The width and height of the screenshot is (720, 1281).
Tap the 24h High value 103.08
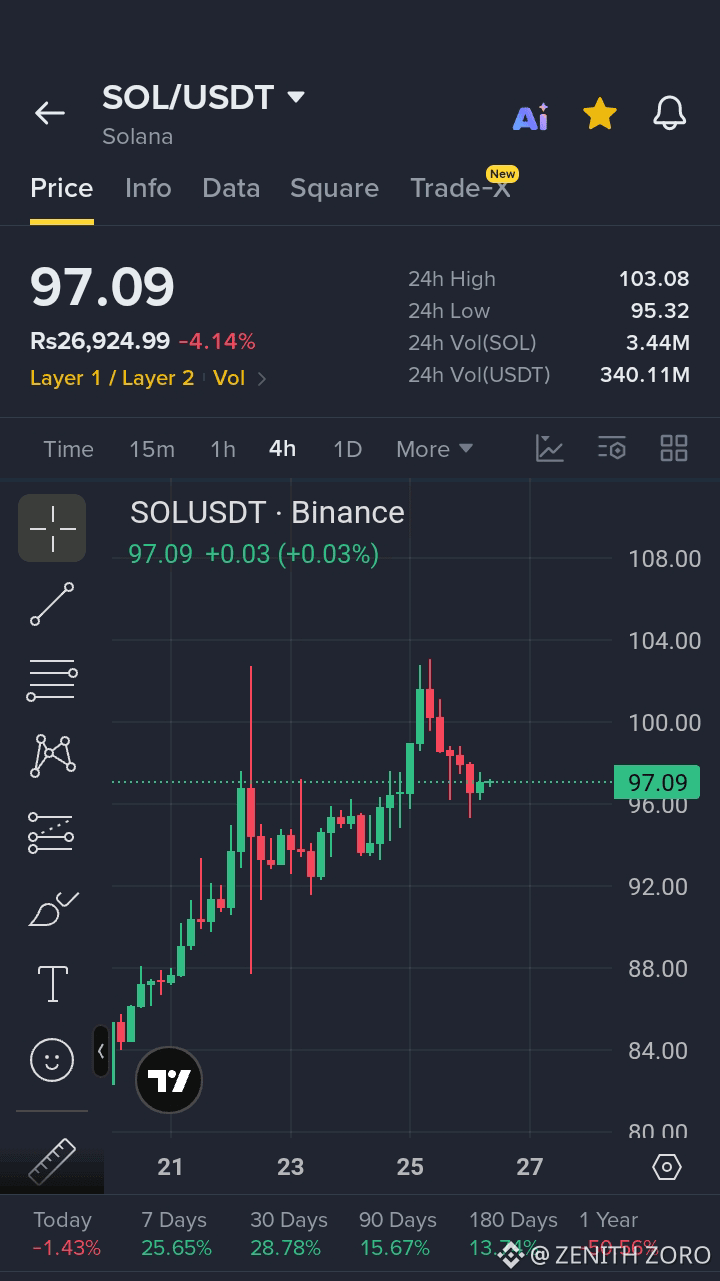click(654, 279)
